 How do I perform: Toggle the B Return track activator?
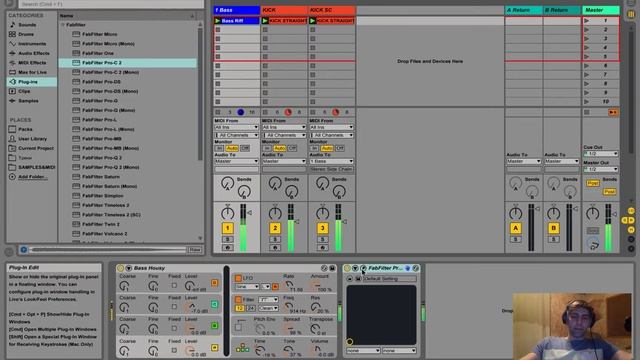point(553,228)
